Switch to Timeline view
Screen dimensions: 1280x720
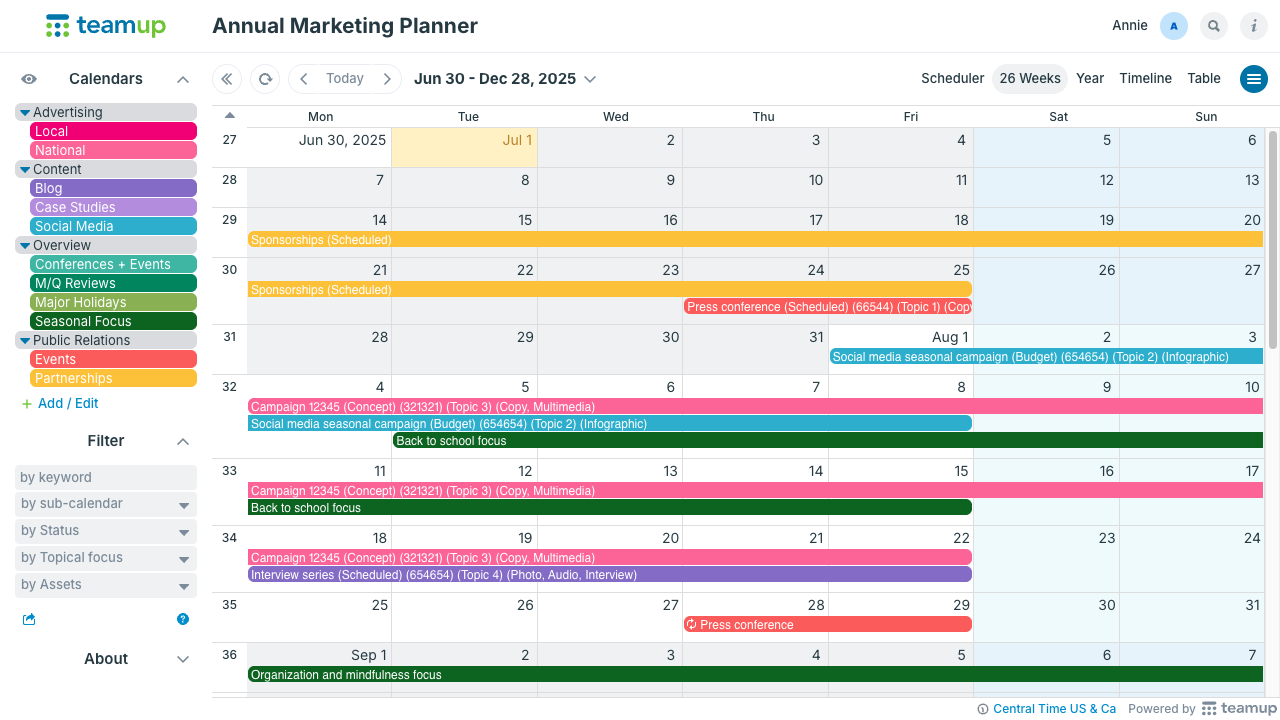[x=1145, y=79]
